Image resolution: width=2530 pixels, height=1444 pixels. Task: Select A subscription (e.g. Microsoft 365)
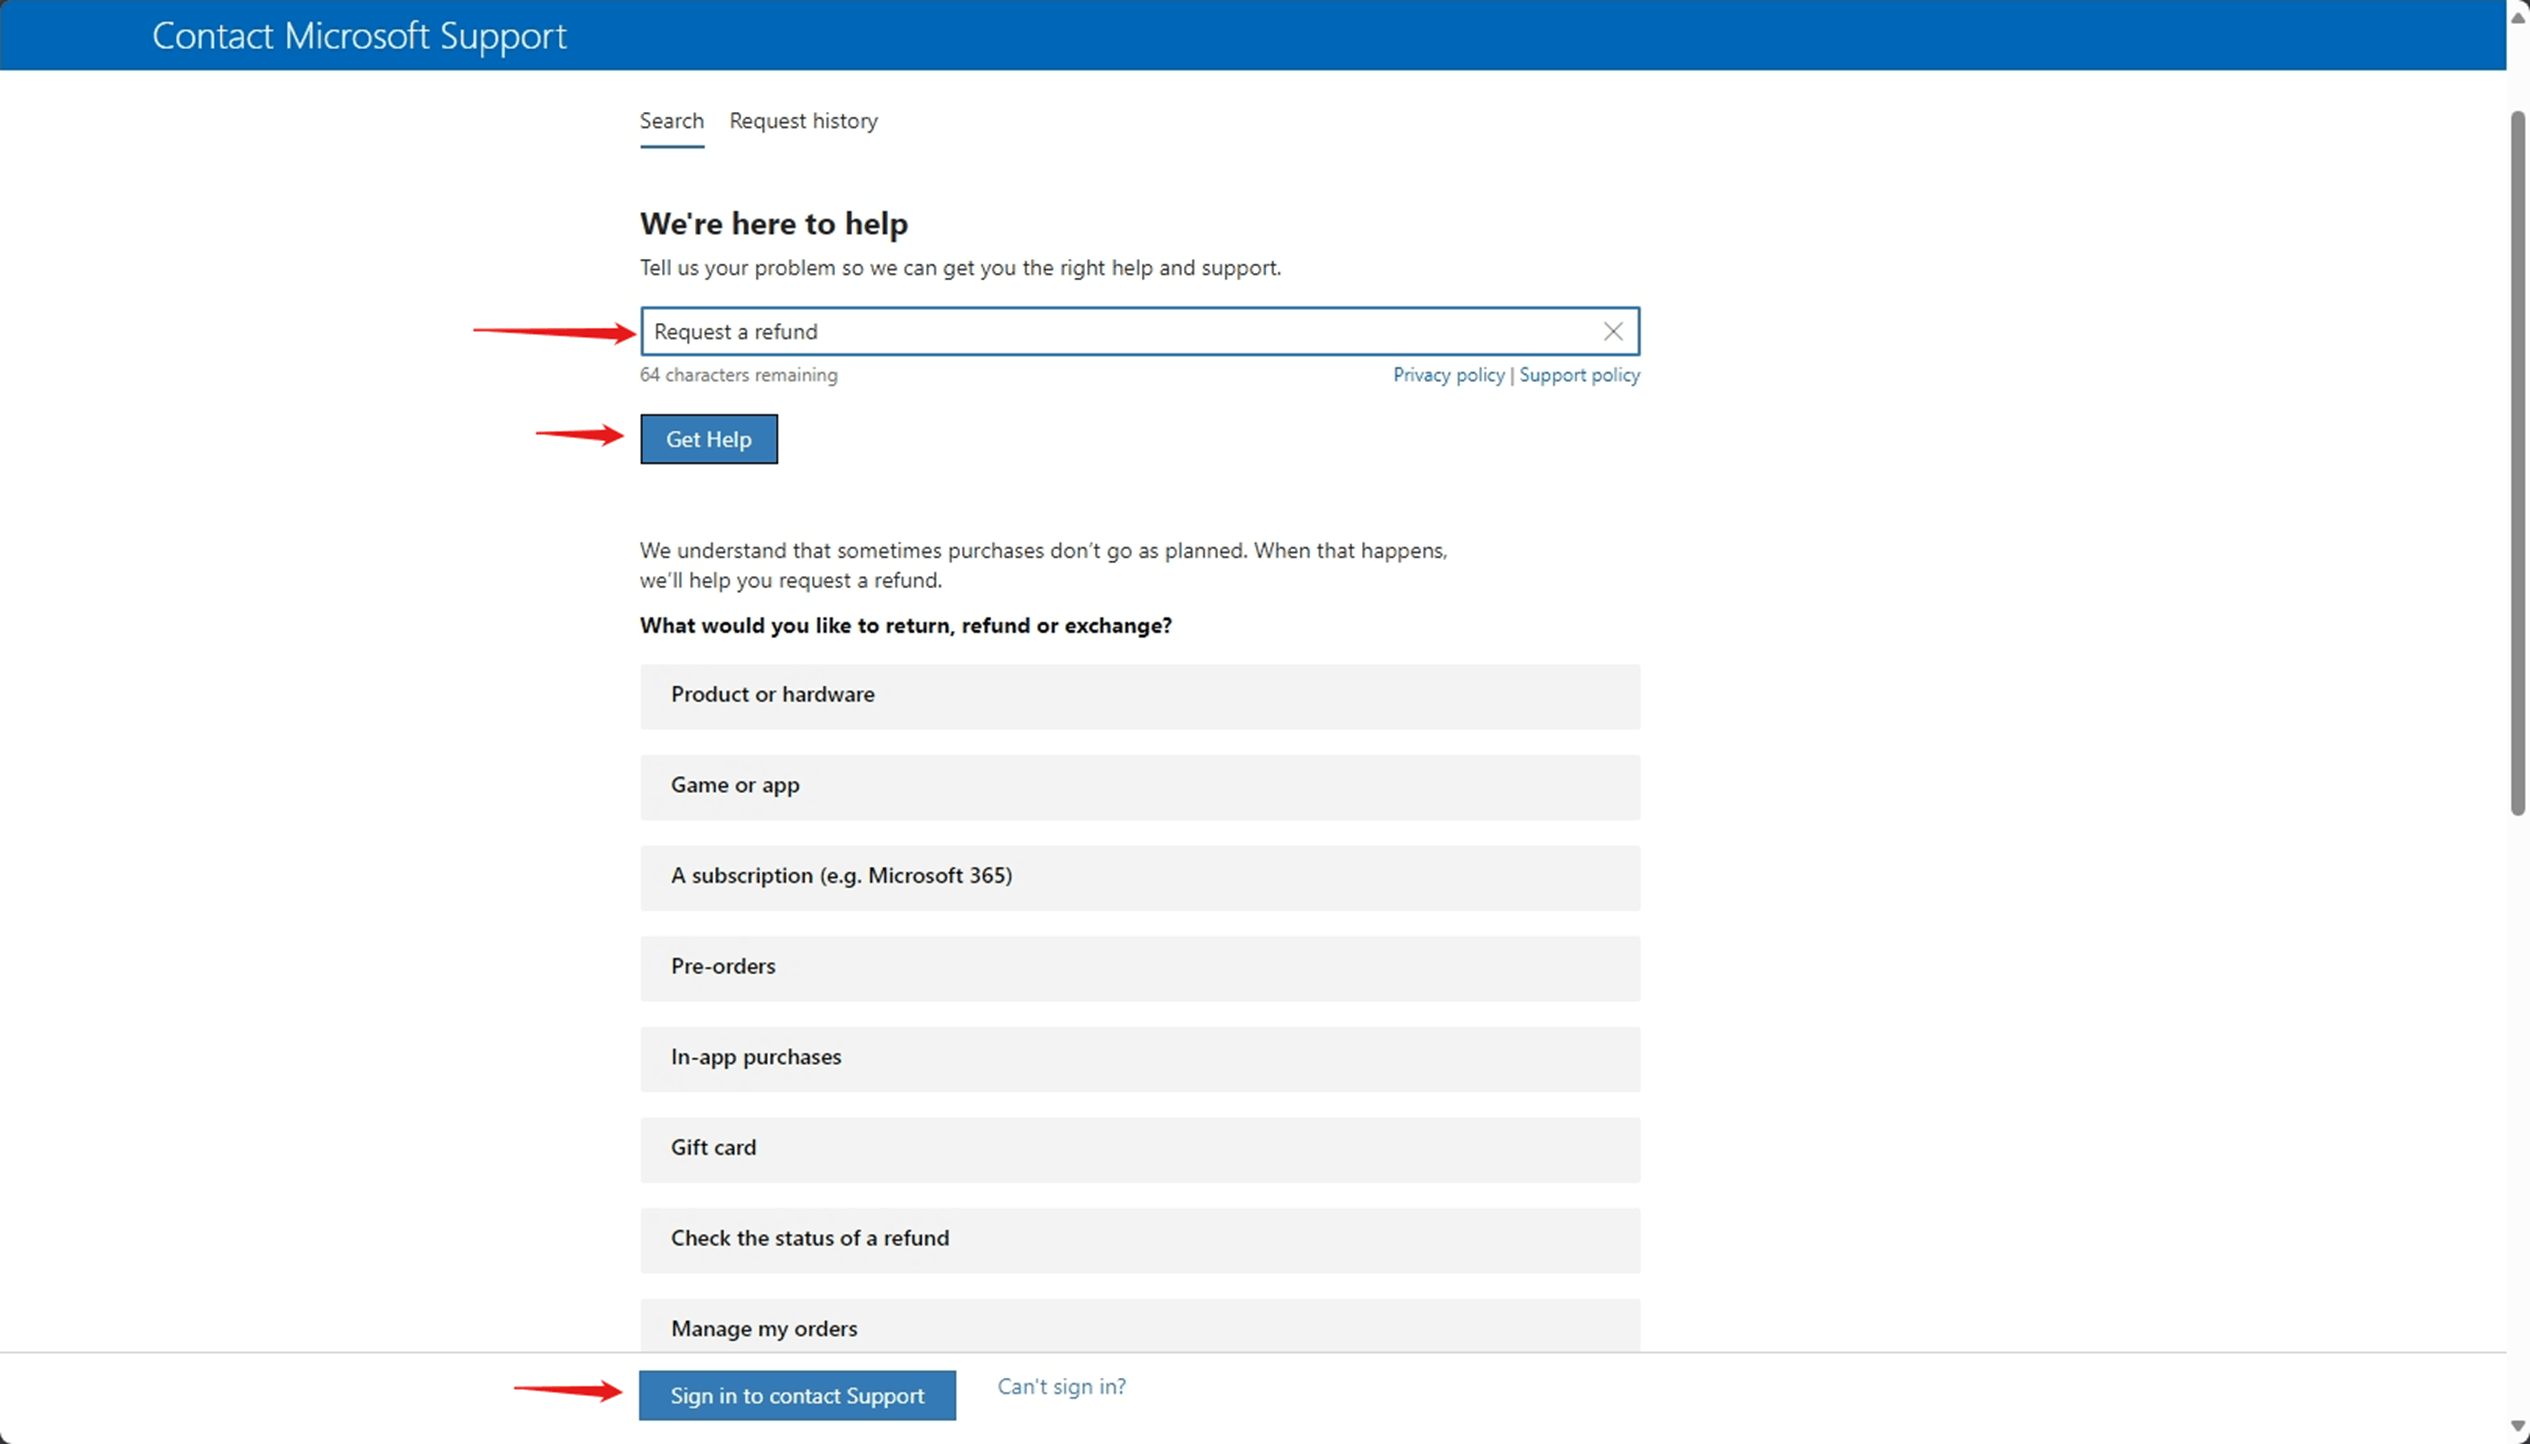[1139, 877]
